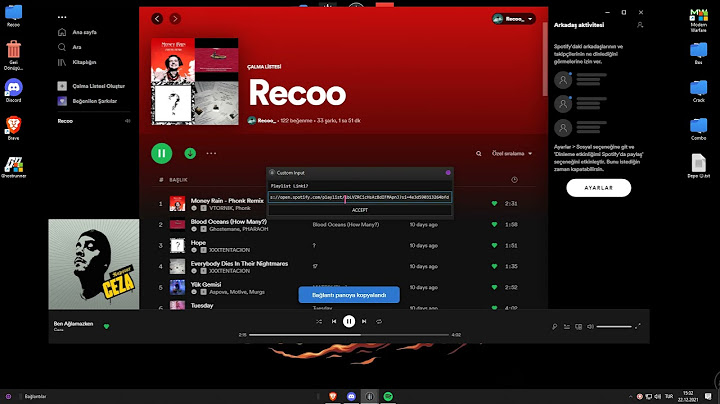
Task: Open the Crack folder on the desktop
Action: click(698, 91)
